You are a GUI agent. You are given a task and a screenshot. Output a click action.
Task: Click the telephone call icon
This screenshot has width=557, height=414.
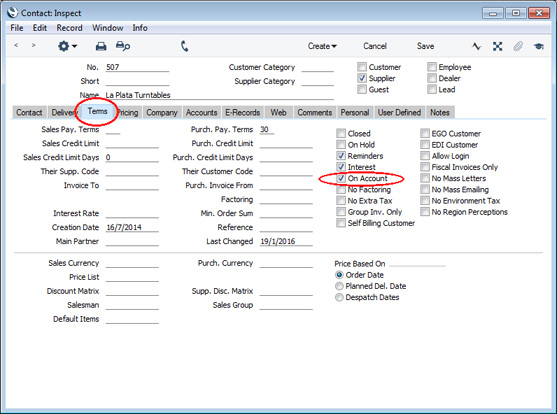(x=184, y=46)
